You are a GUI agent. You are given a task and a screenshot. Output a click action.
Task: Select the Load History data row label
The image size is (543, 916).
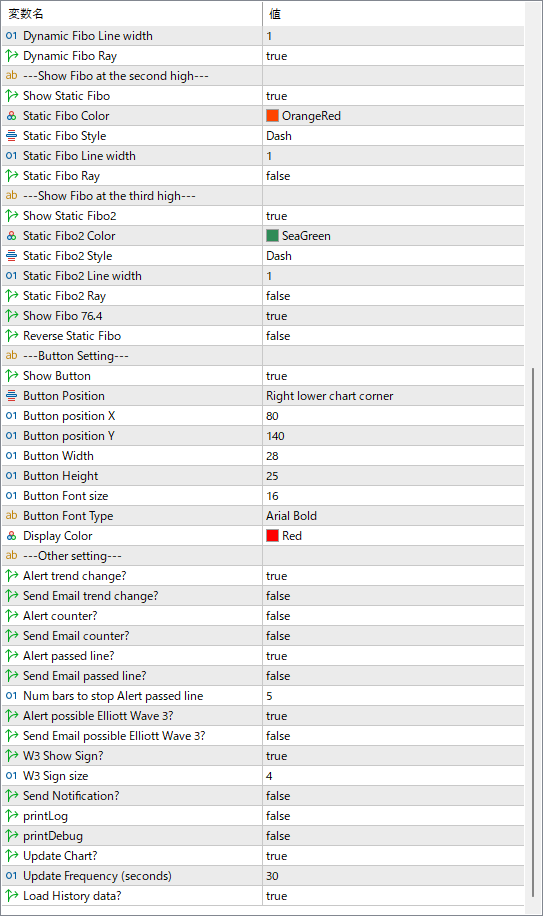pos(72,896)
